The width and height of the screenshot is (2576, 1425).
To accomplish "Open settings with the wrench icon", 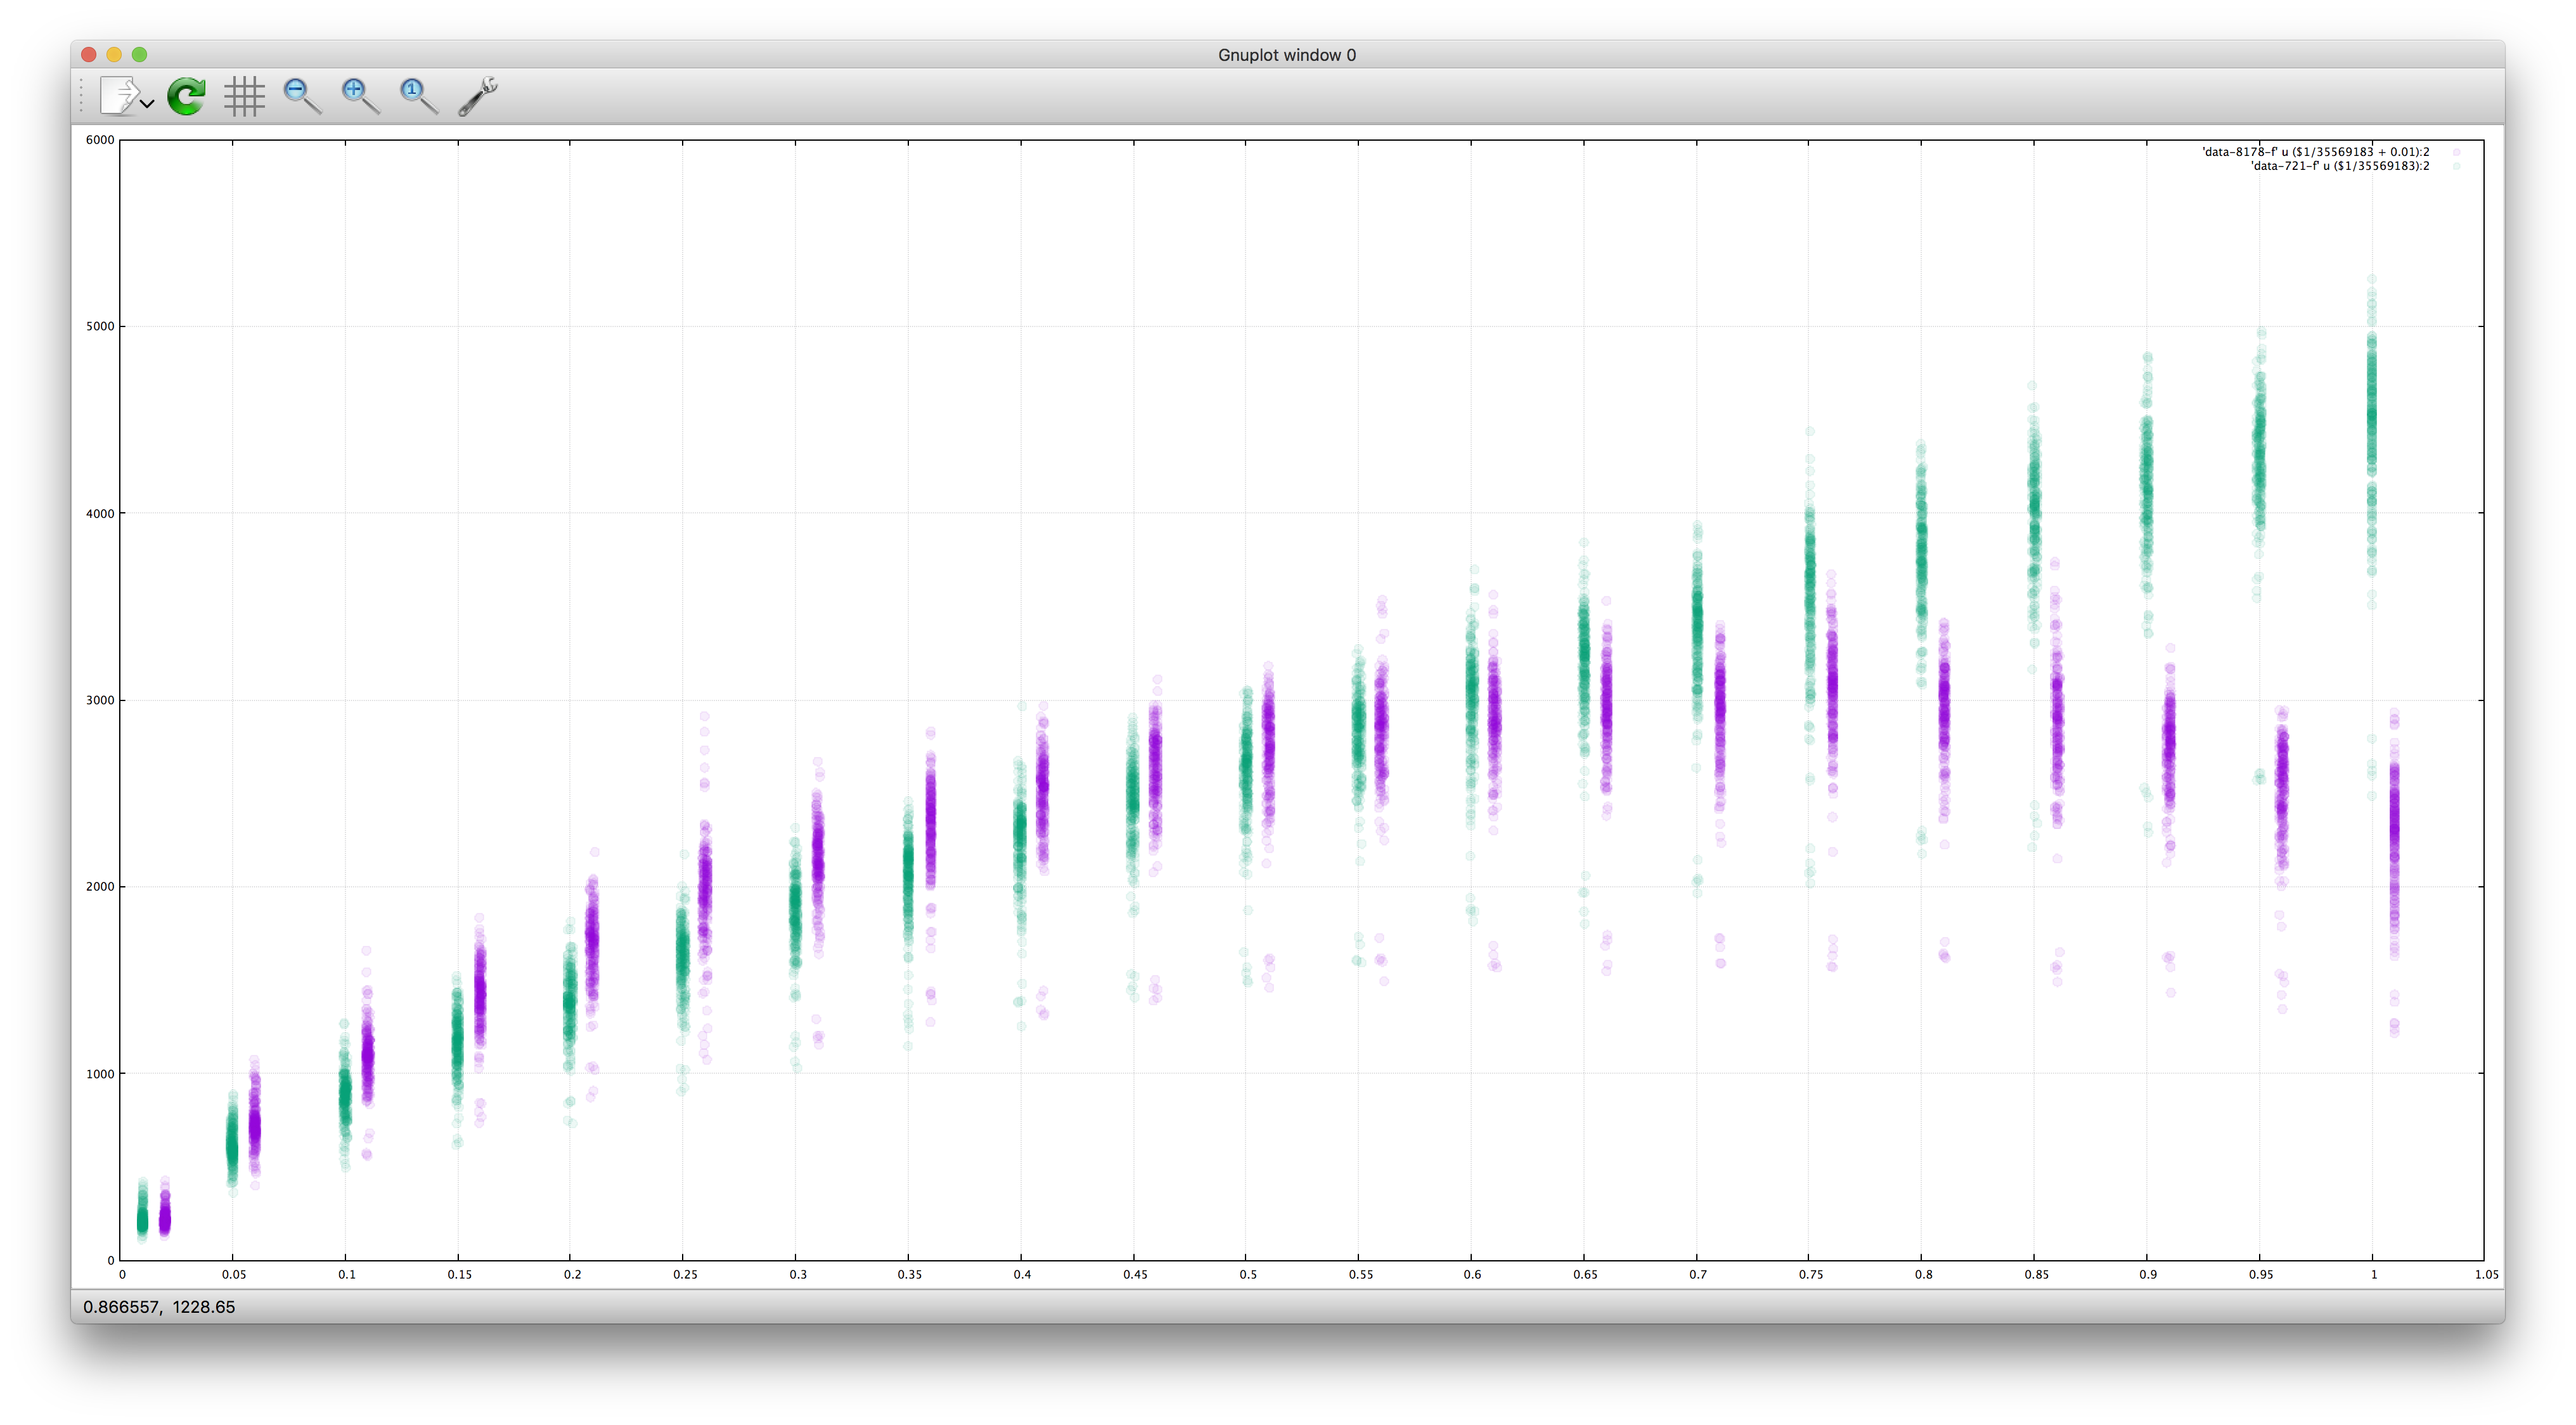I will pos(477,96).
